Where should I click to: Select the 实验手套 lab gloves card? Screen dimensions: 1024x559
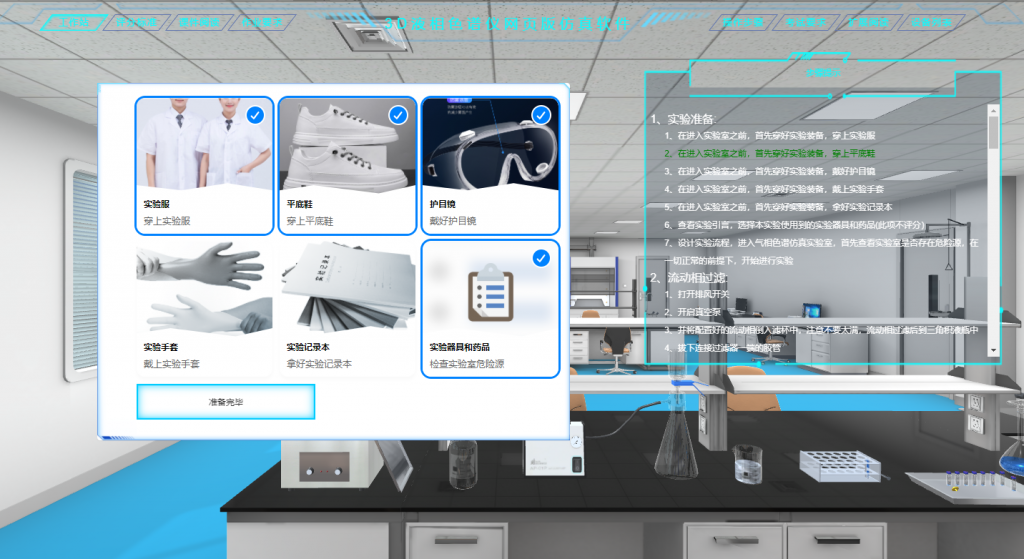click(x=204, y=309)
